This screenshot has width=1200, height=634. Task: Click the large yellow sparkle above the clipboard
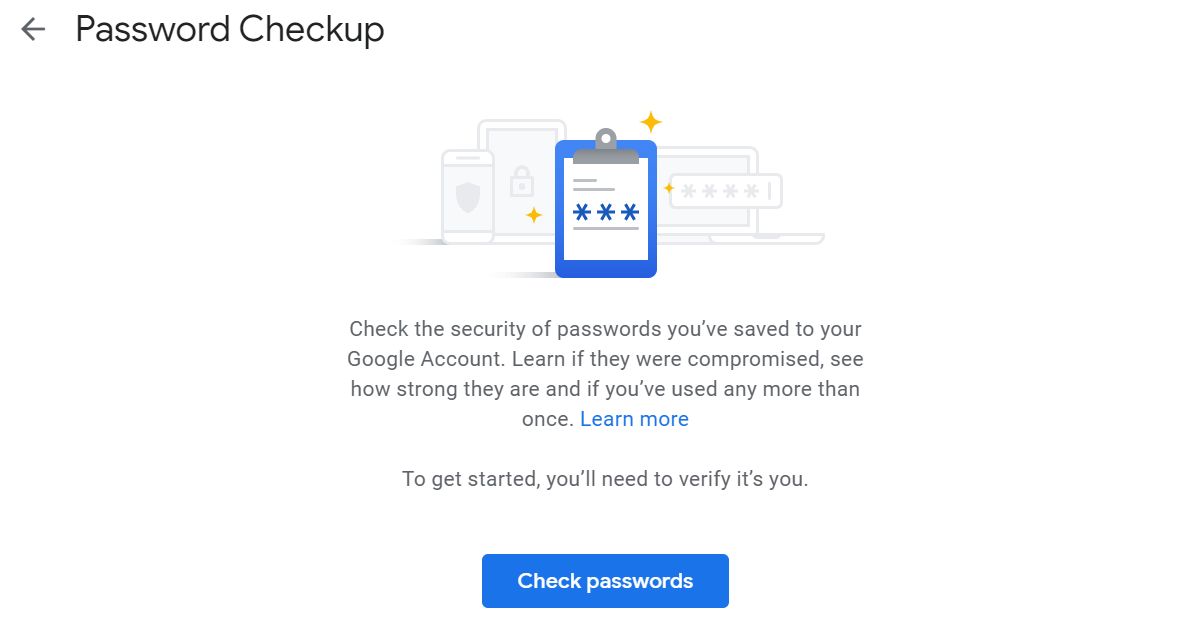(651, 122)
